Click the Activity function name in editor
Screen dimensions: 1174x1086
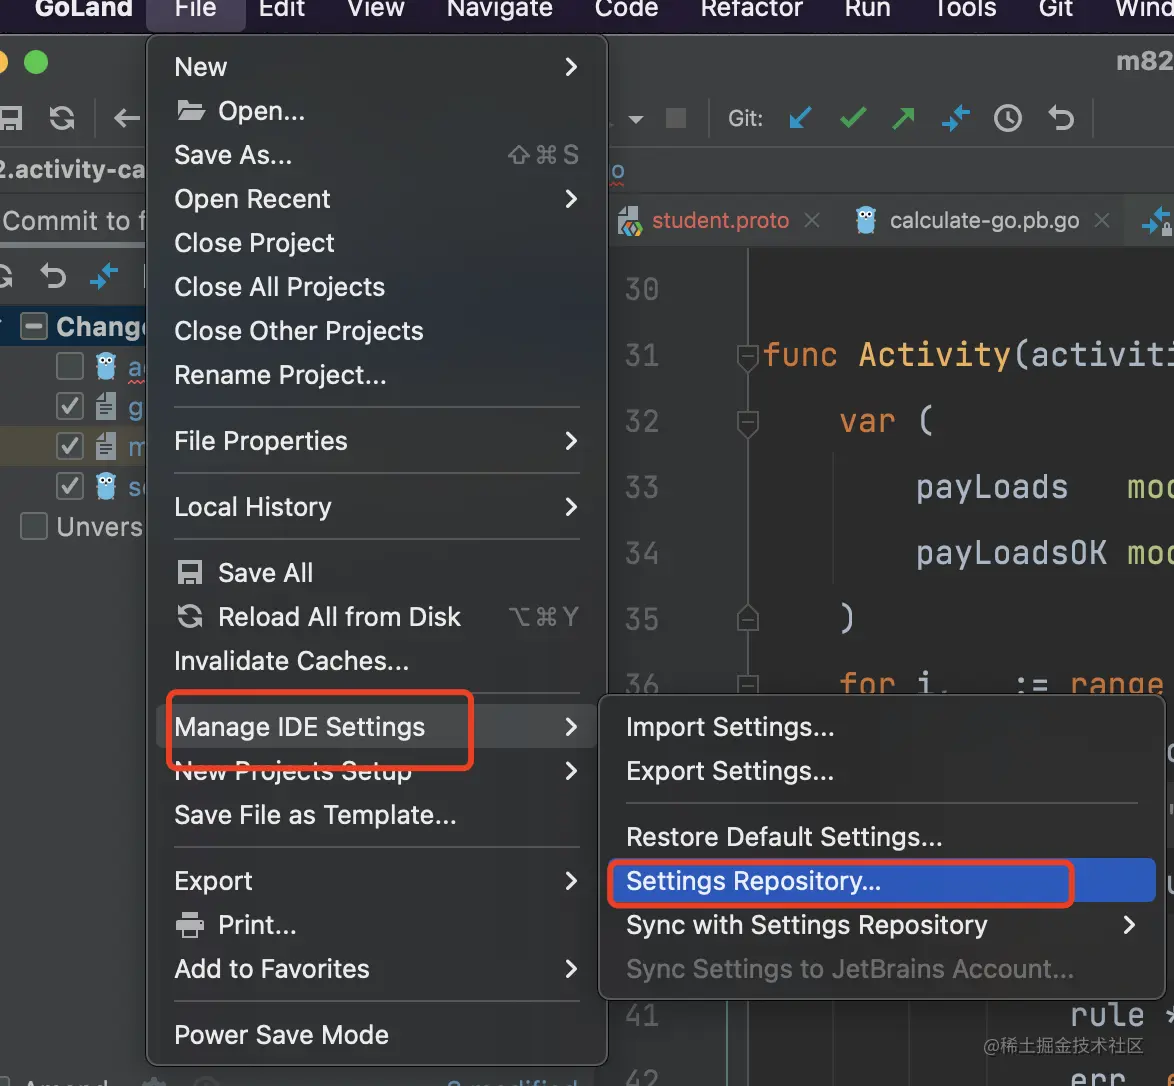(x=934, y=355)
